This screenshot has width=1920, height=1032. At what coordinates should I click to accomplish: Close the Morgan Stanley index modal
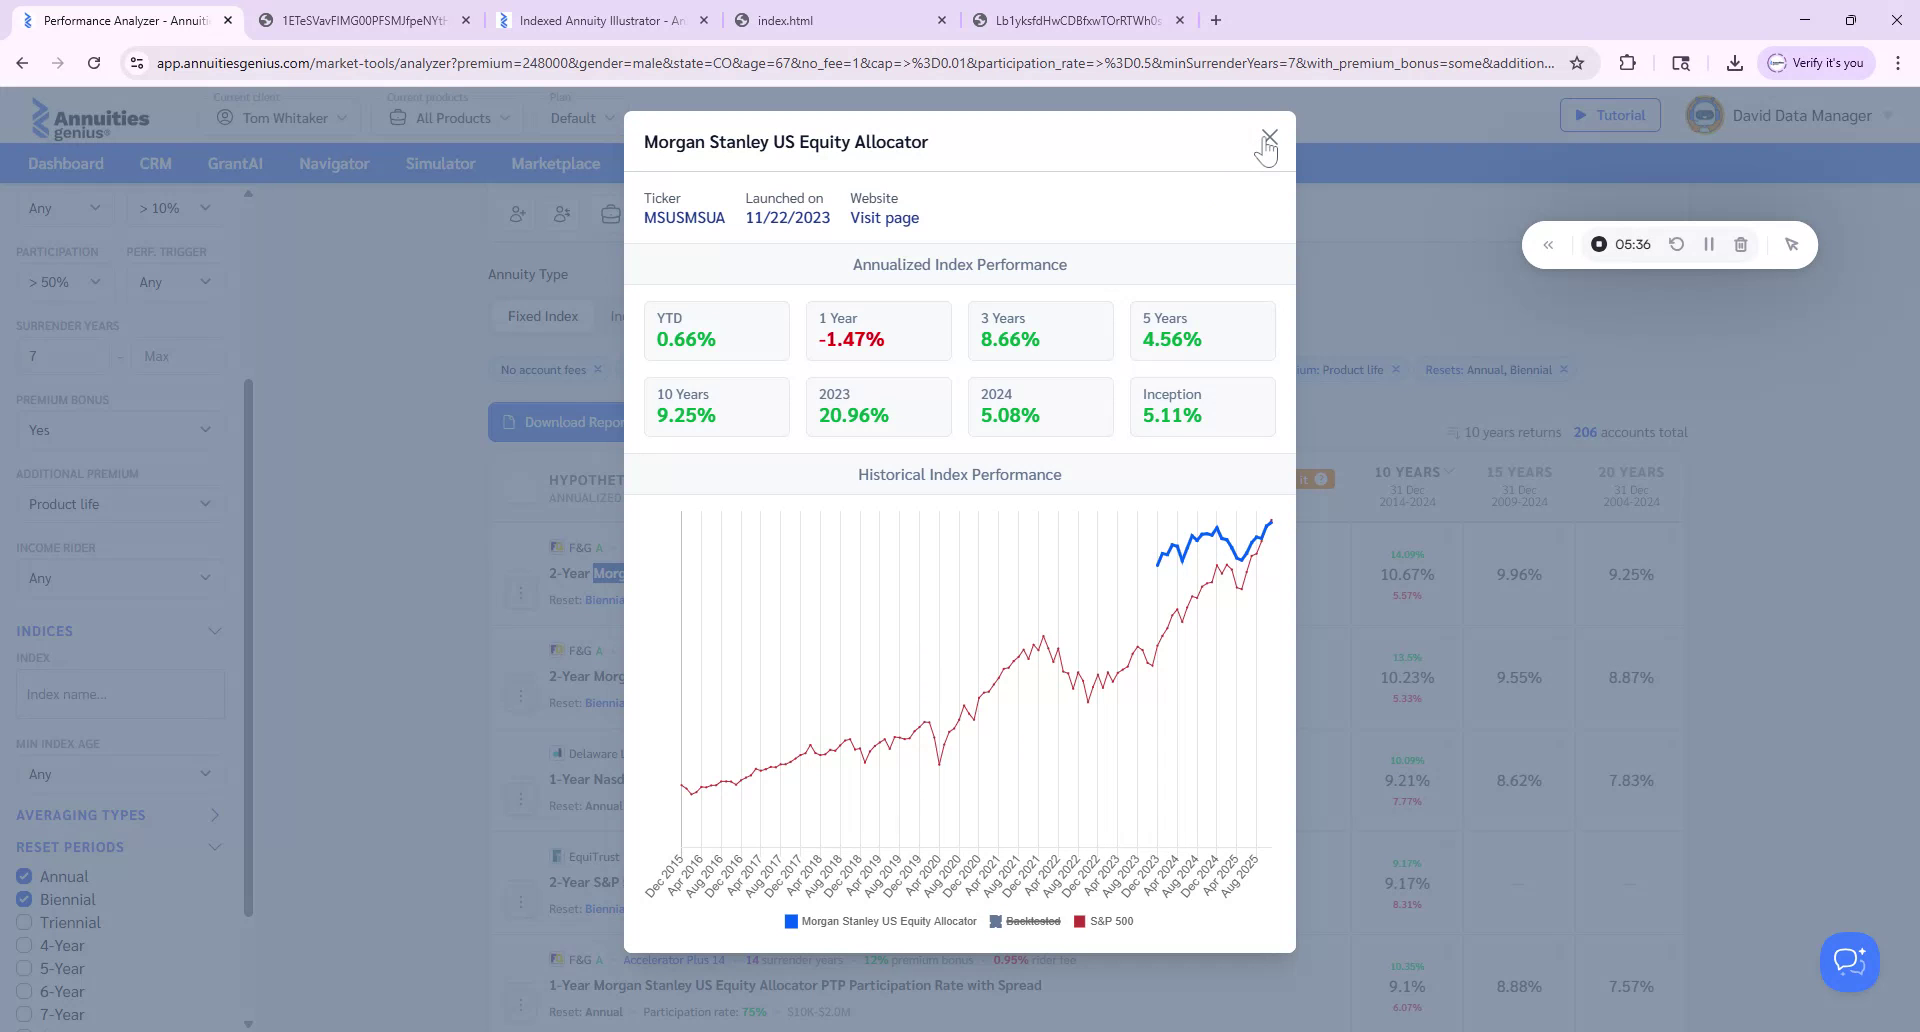click(x=1269, y=136)
